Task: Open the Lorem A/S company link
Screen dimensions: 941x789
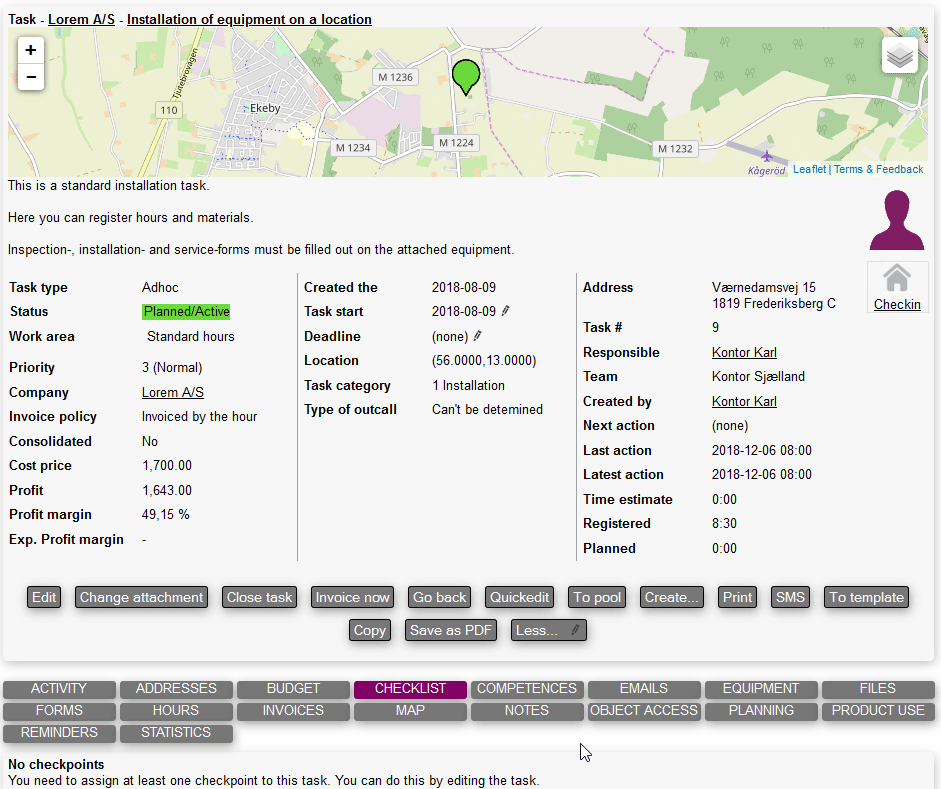Action: [172, 393]
